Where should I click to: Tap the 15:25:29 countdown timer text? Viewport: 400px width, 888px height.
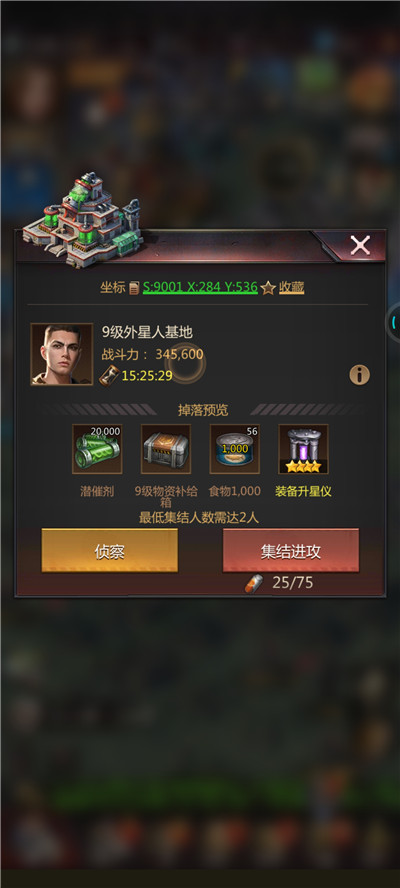point(147,375)
